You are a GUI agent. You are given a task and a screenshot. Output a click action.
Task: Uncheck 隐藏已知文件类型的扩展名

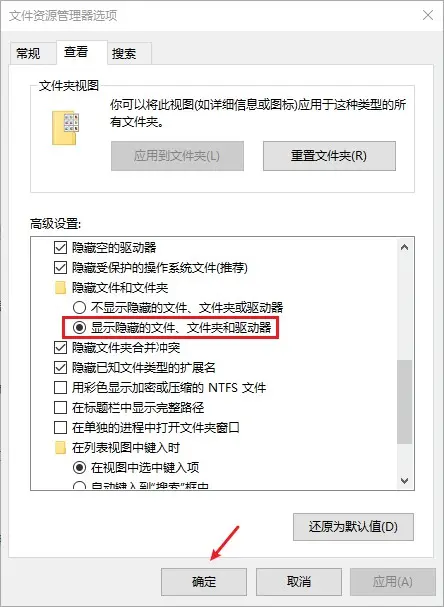pos(60,368)
